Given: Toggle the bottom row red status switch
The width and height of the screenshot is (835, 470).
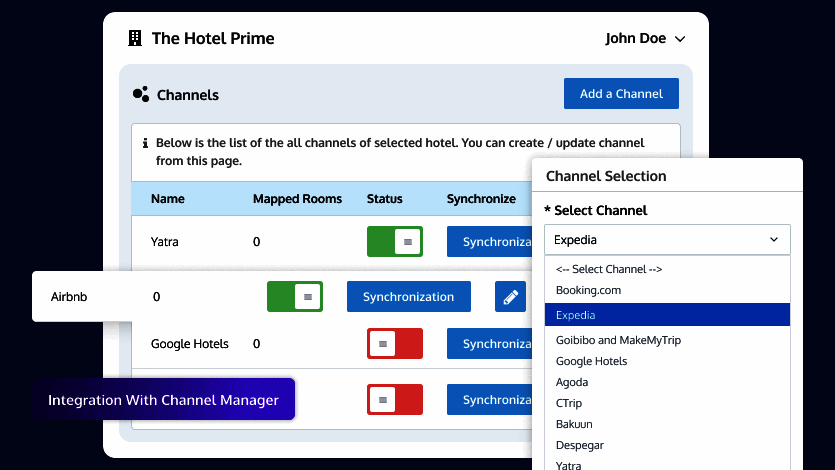Looking at the screenshot, I should (394, 399).
